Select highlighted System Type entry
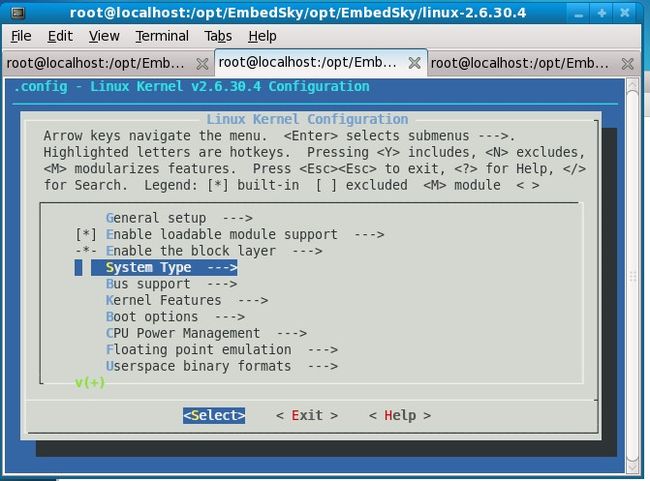This screenshot has width=650, height=481. (164, 267)
